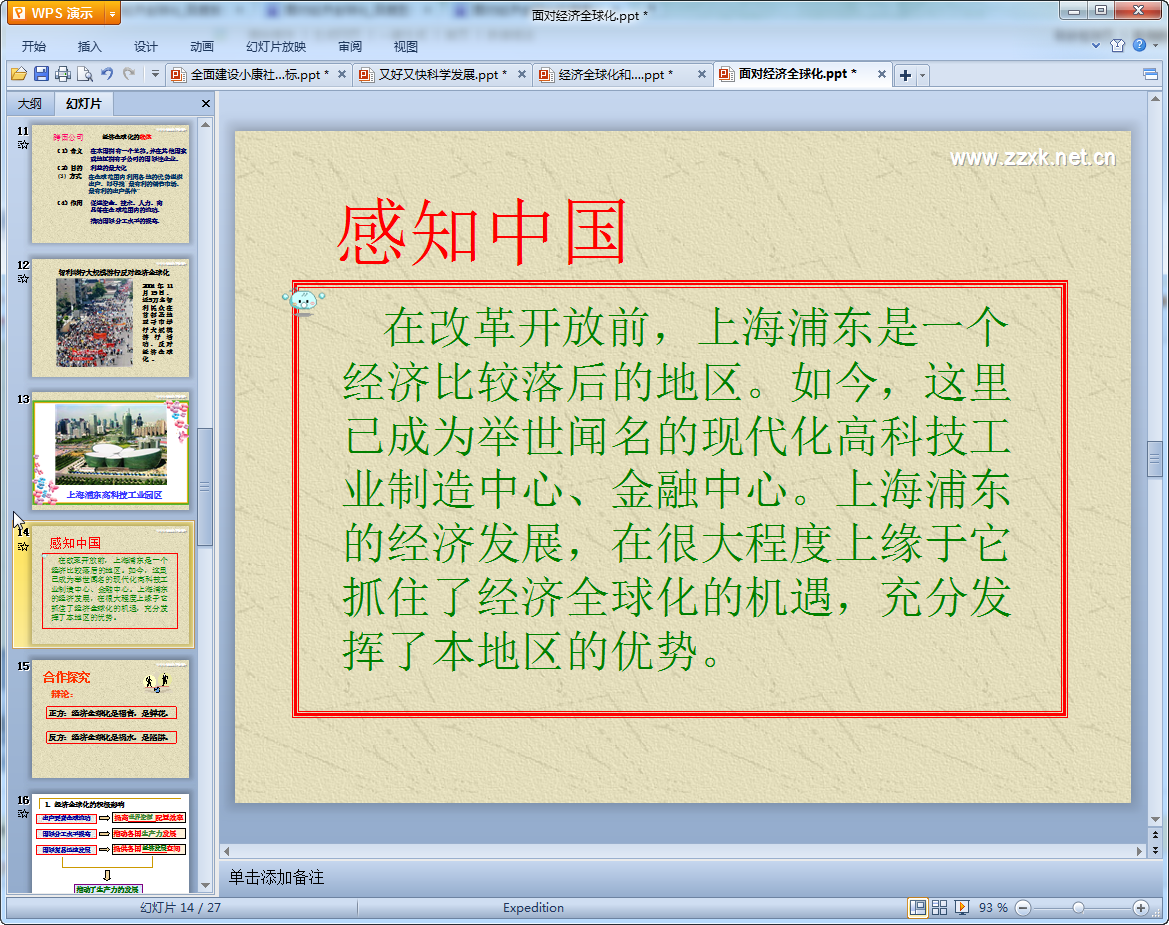The width and height of the screenshot is (1169, 925).
Task: Open the 动画 ribbon tab
Action: 201,46
